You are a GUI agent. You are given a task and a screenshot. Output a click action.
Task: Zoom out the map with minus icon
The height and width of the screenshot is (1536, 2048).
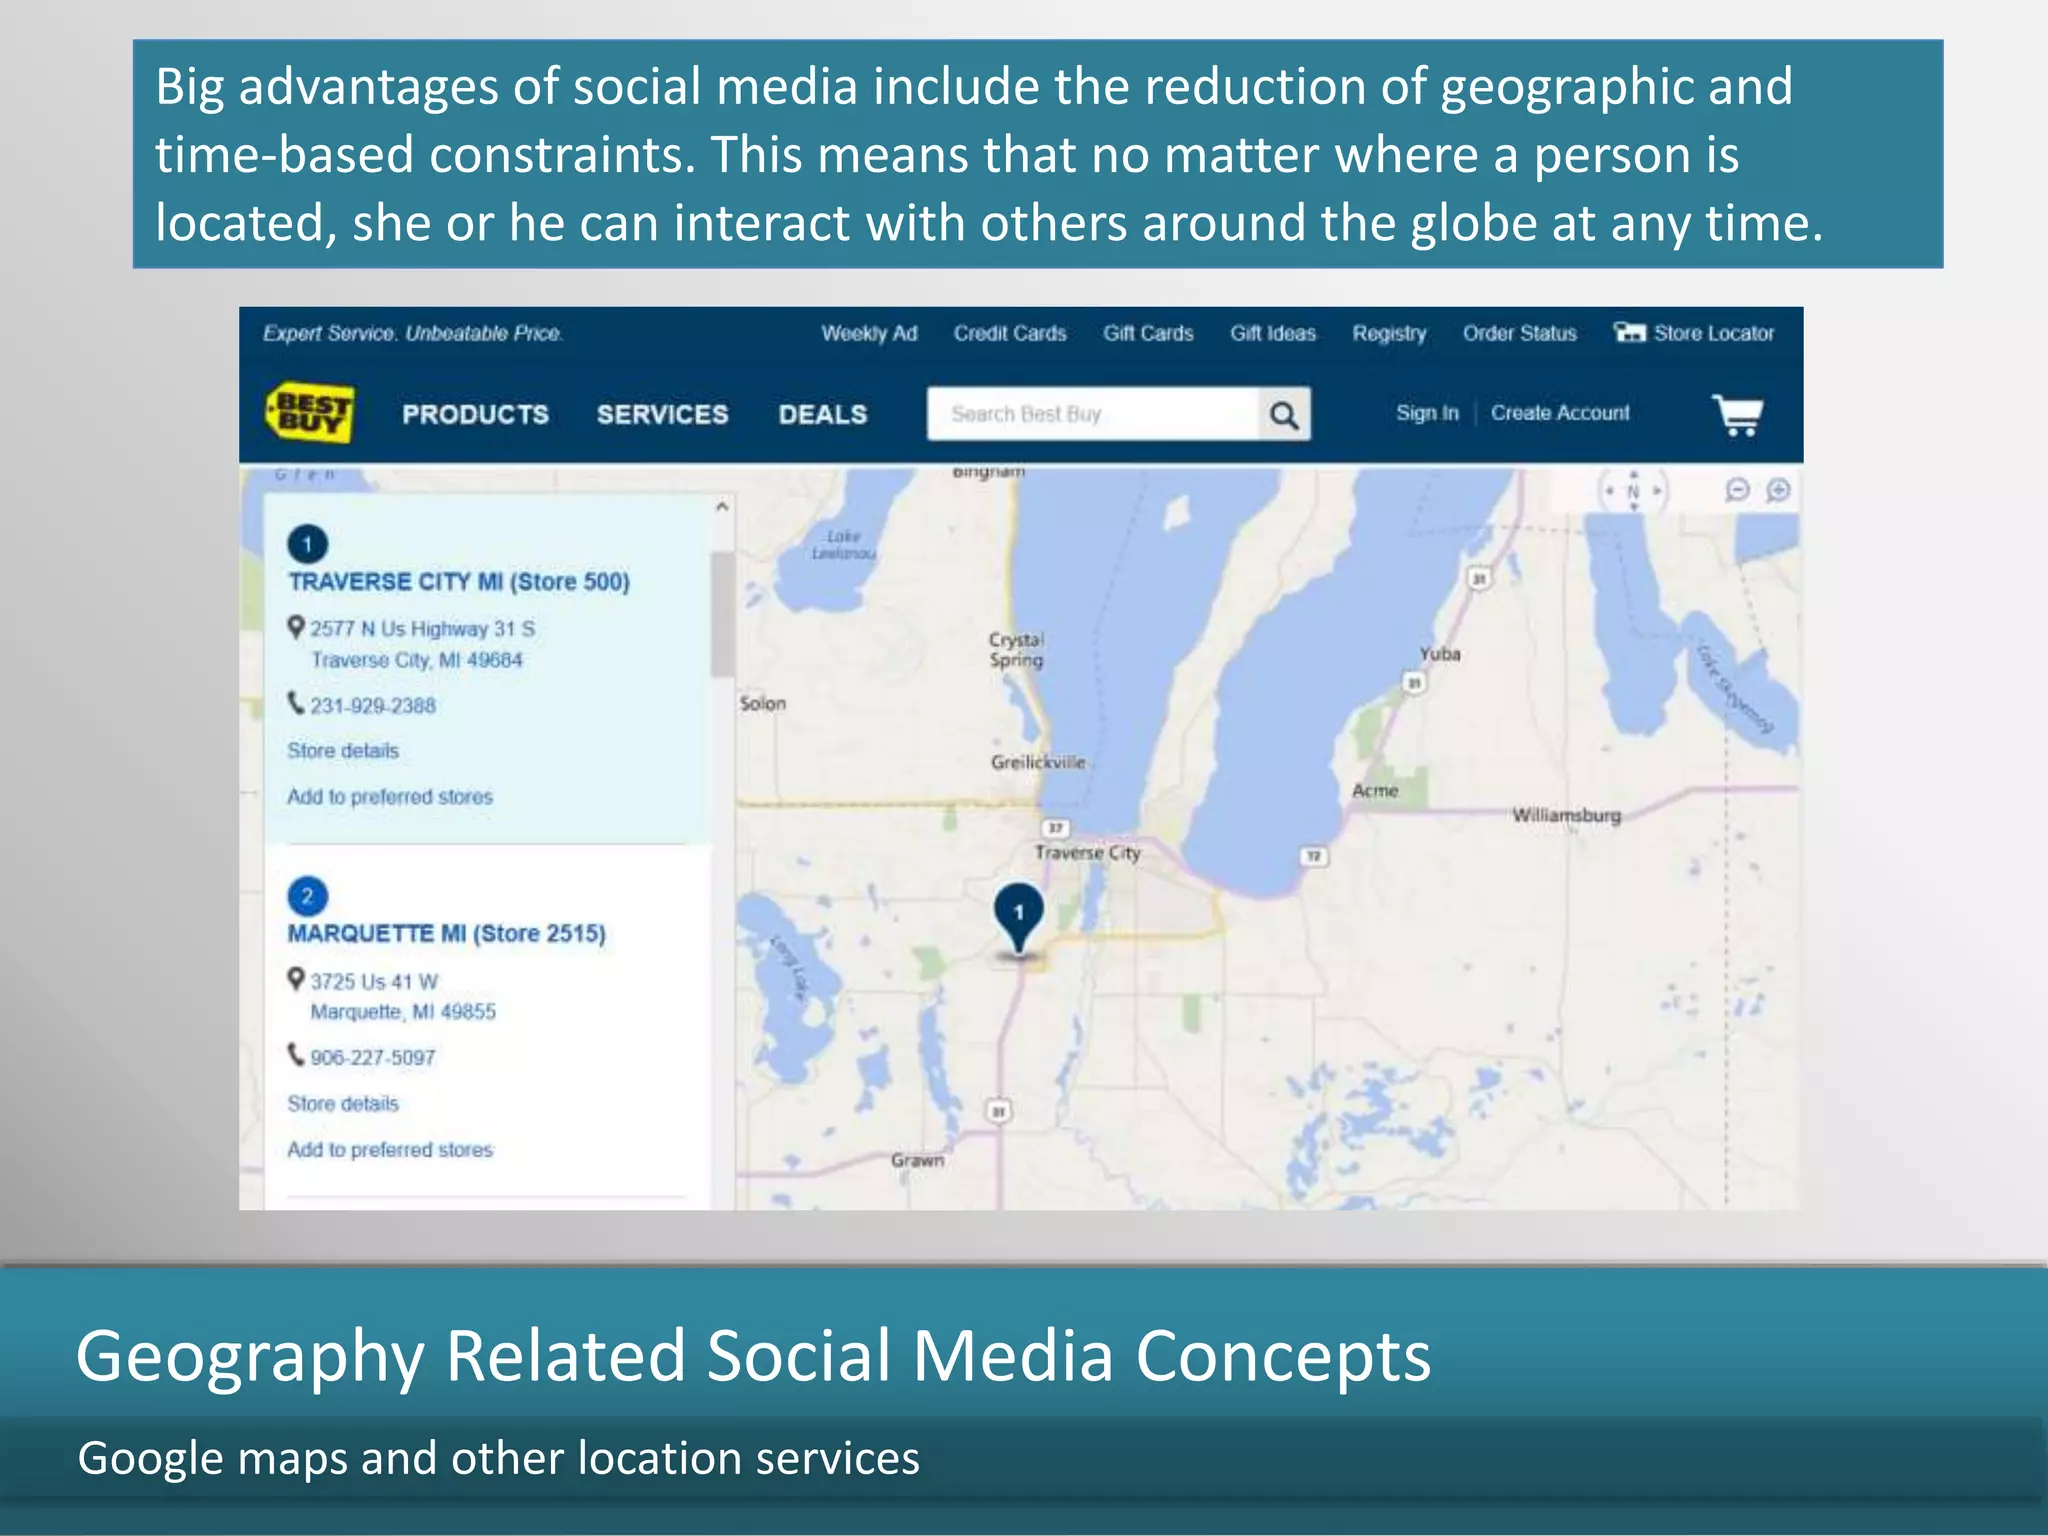1738,489
